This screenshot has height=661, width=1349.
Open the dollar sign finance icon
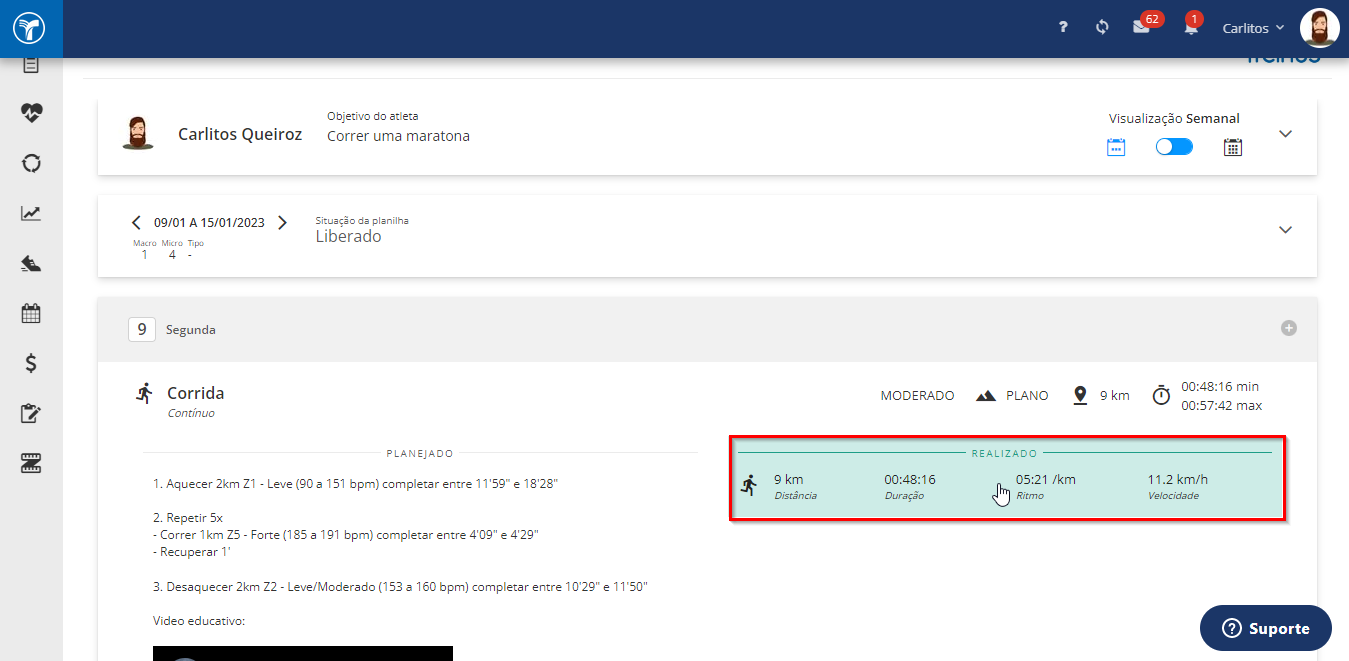(31, 363)
